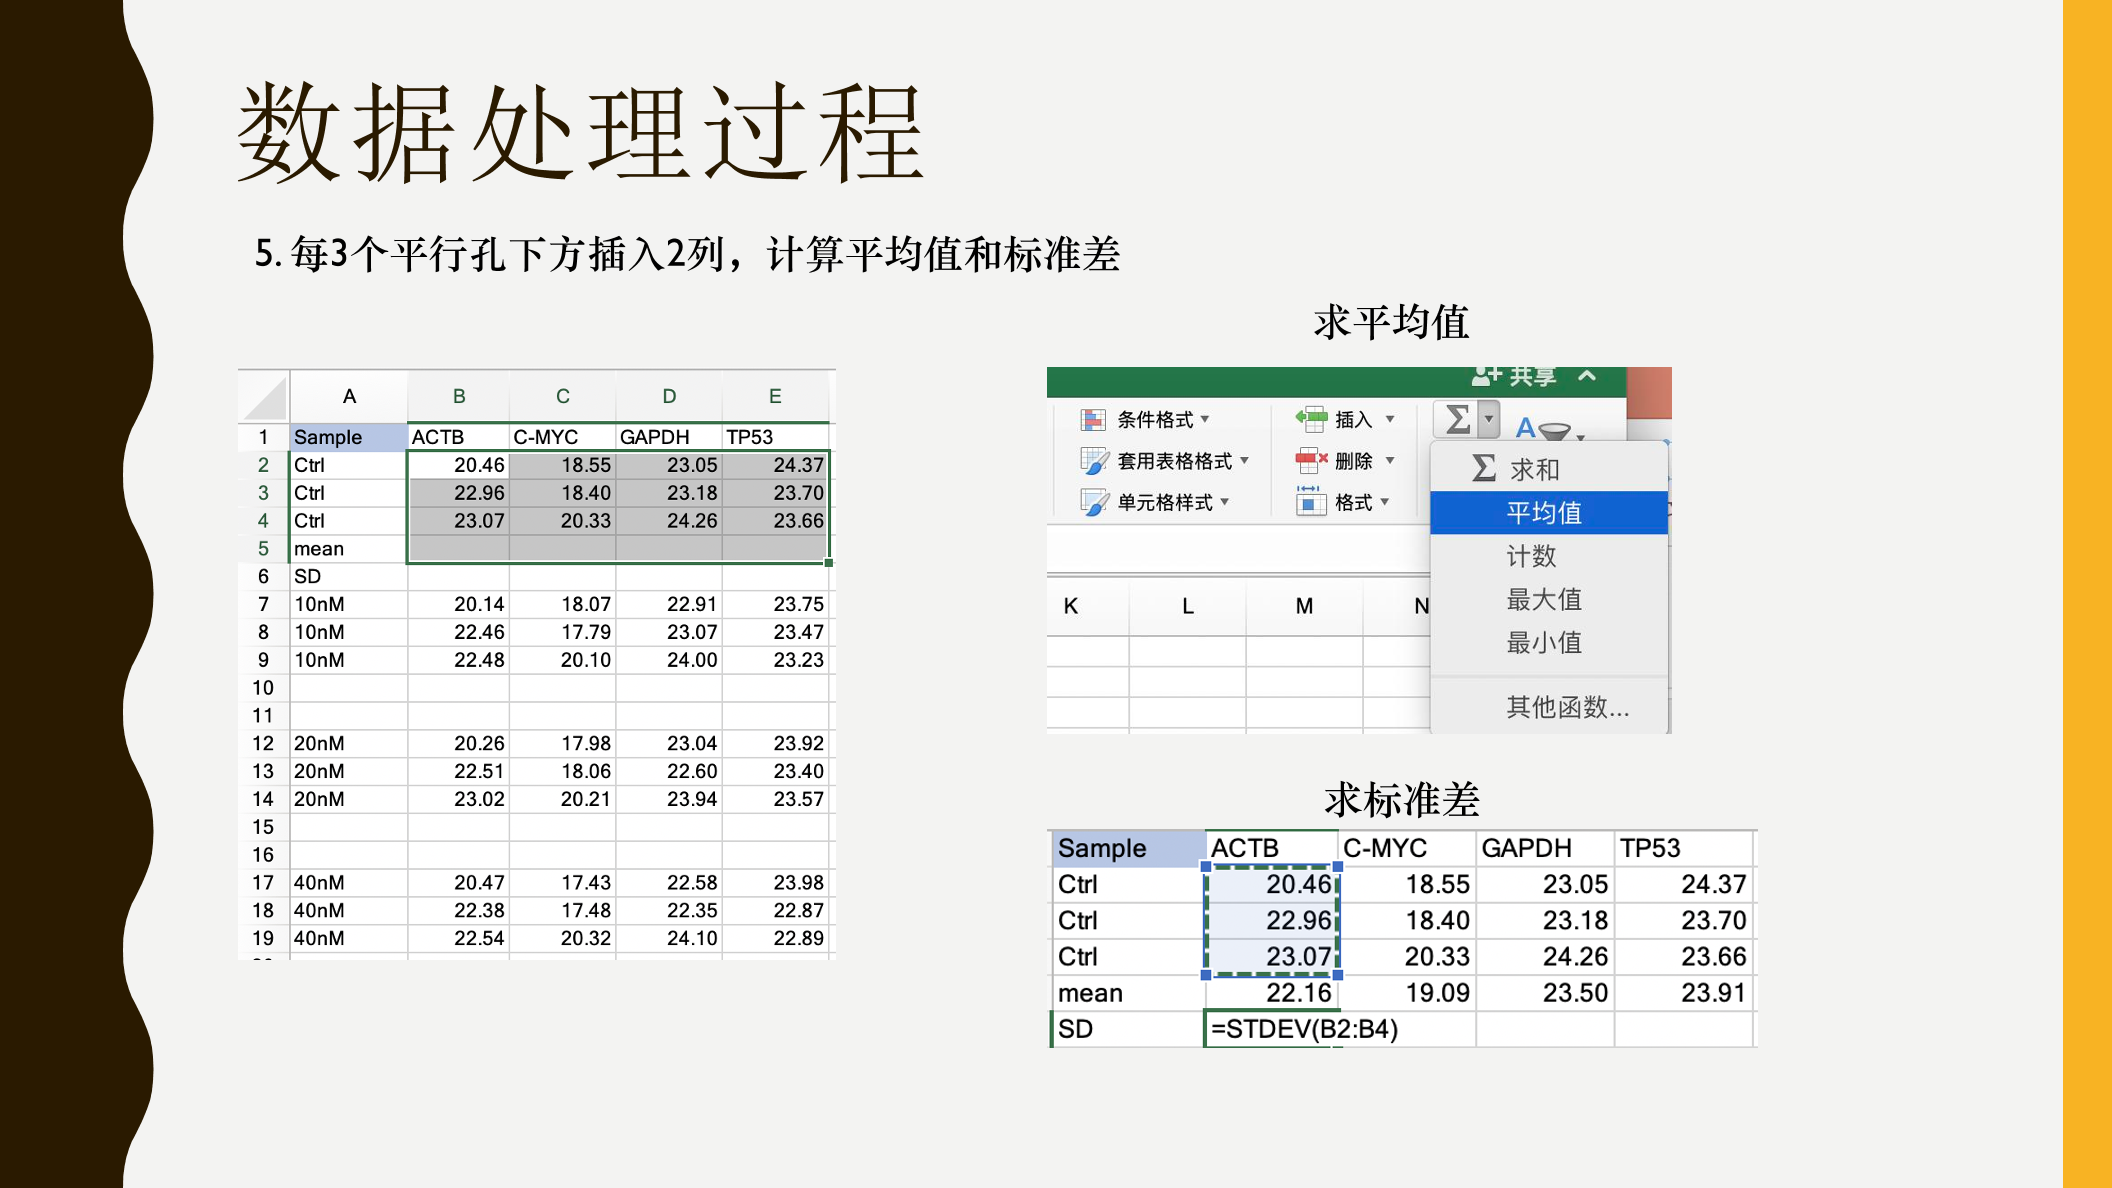Expand the 删除 dropdown arrow
Image resolution: width=2112 pixels, height=1188 pixels.
pyautogui.click(x=1390, y=461)
